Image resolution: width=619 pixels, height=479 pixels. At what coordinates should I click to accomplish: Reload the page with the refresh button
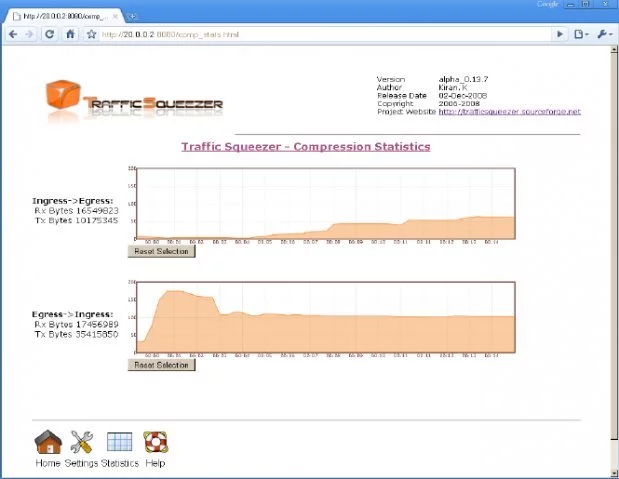[x=50, y=34]
